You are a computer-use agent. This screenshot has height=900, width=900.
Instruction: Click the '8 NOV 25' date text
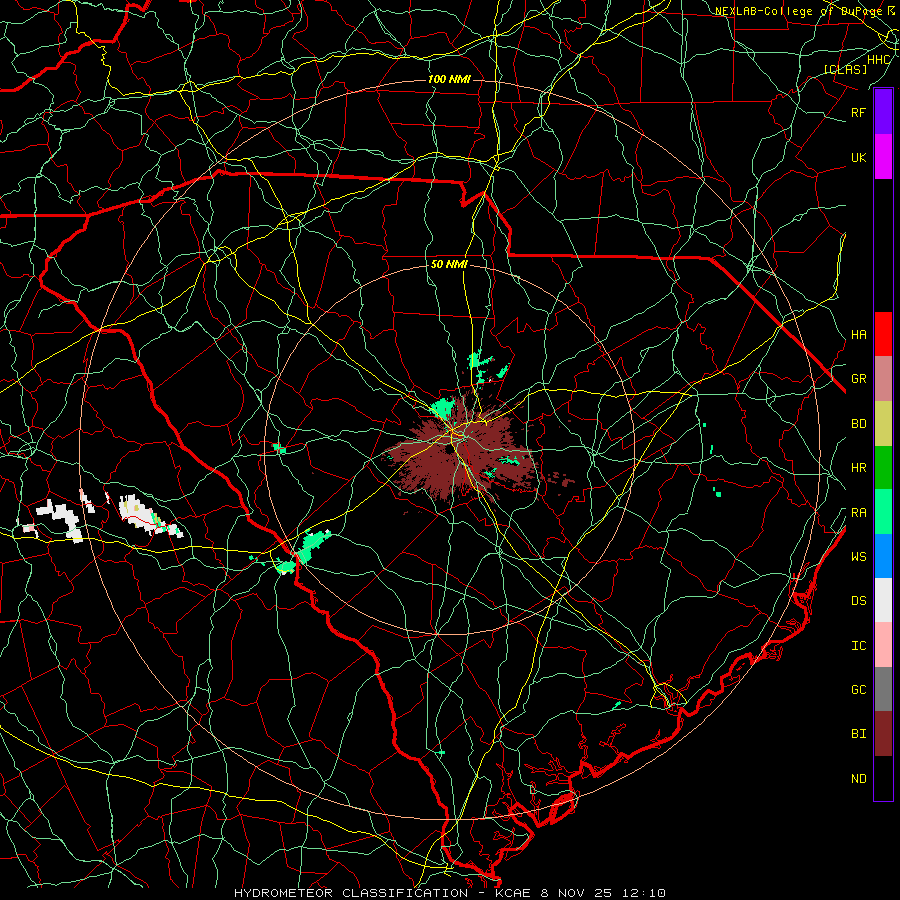pyautogui.click(x=577, y=893)
